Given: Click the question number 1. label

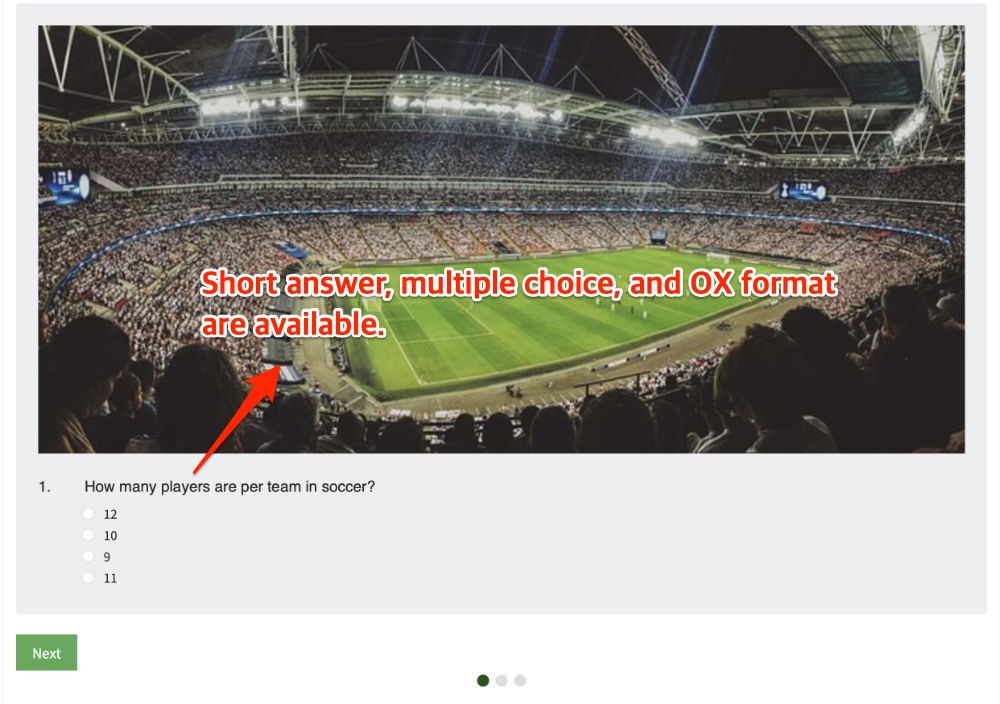Looking at the screenshot, I should (44, 487).
